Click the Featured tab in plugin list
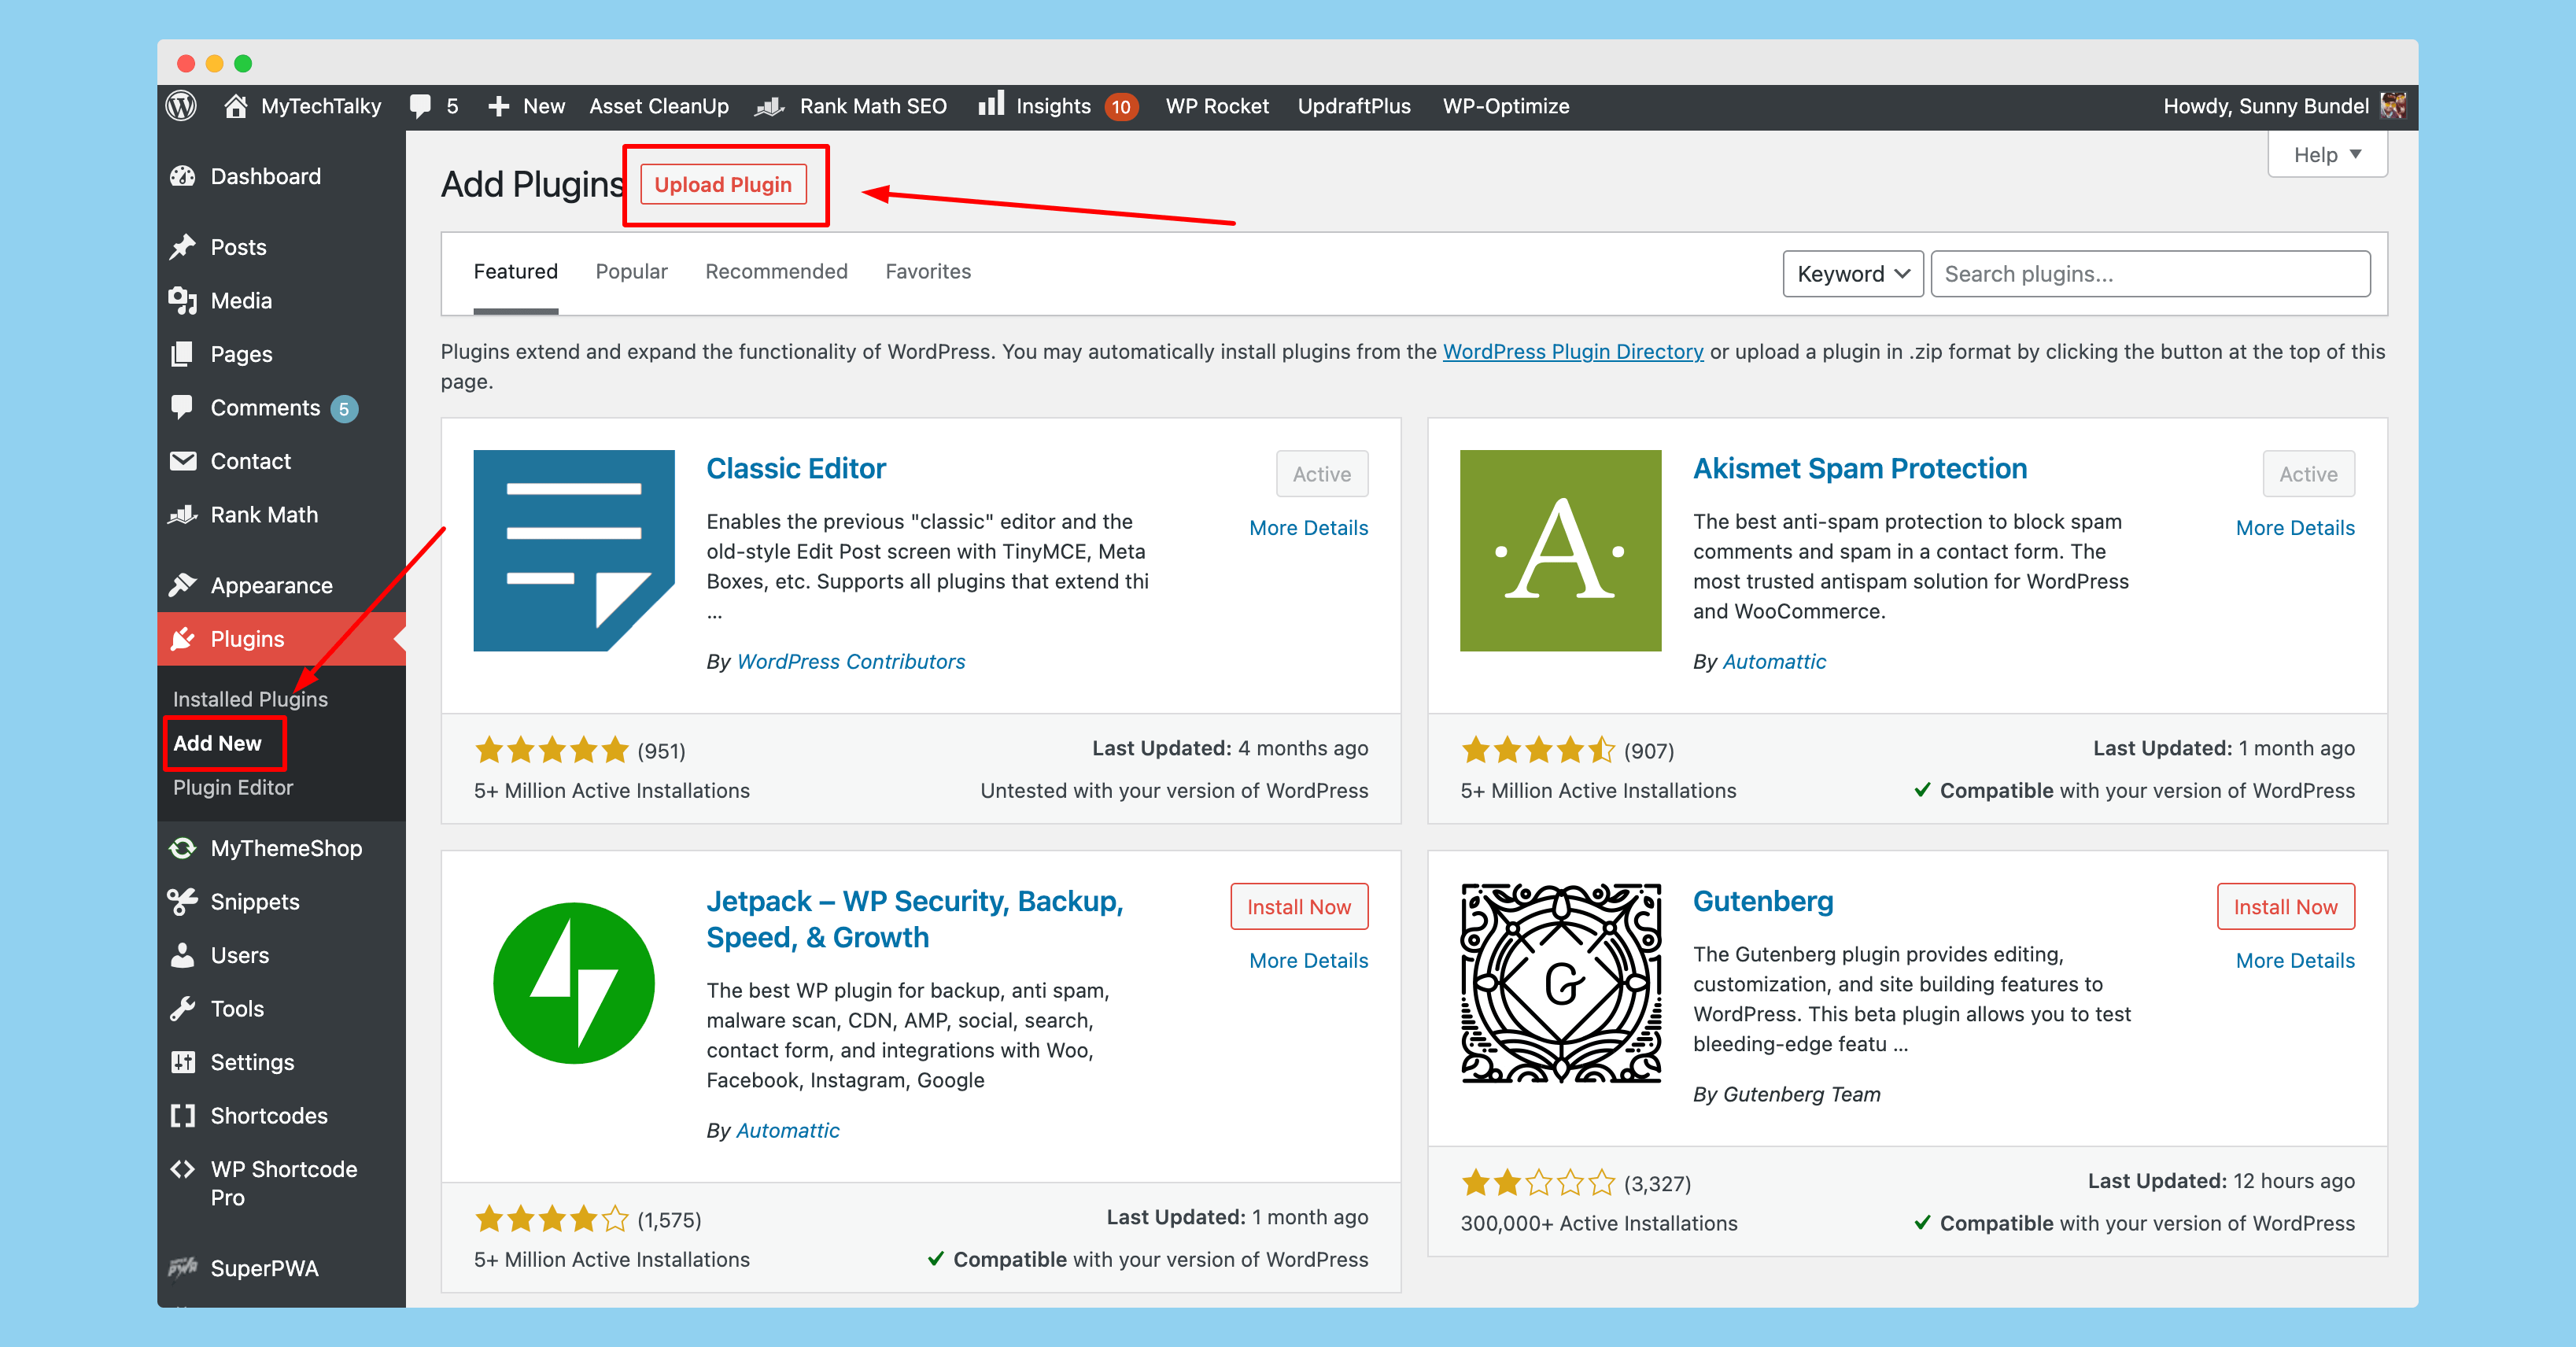 [515, 271]
